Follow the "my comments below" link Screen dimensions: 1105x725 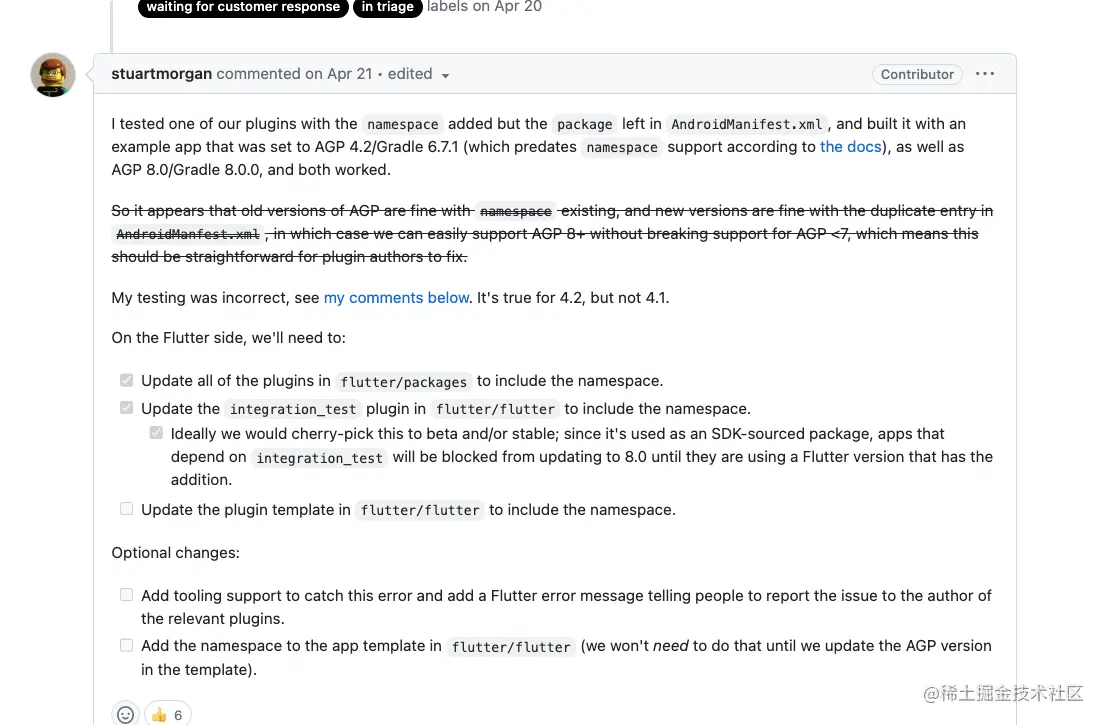(396, 298)
